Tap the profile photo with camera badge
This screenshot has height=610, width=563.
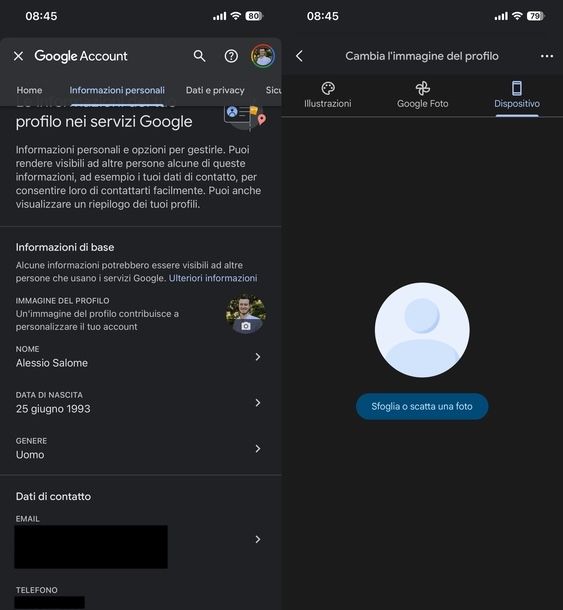coord(246,314)
